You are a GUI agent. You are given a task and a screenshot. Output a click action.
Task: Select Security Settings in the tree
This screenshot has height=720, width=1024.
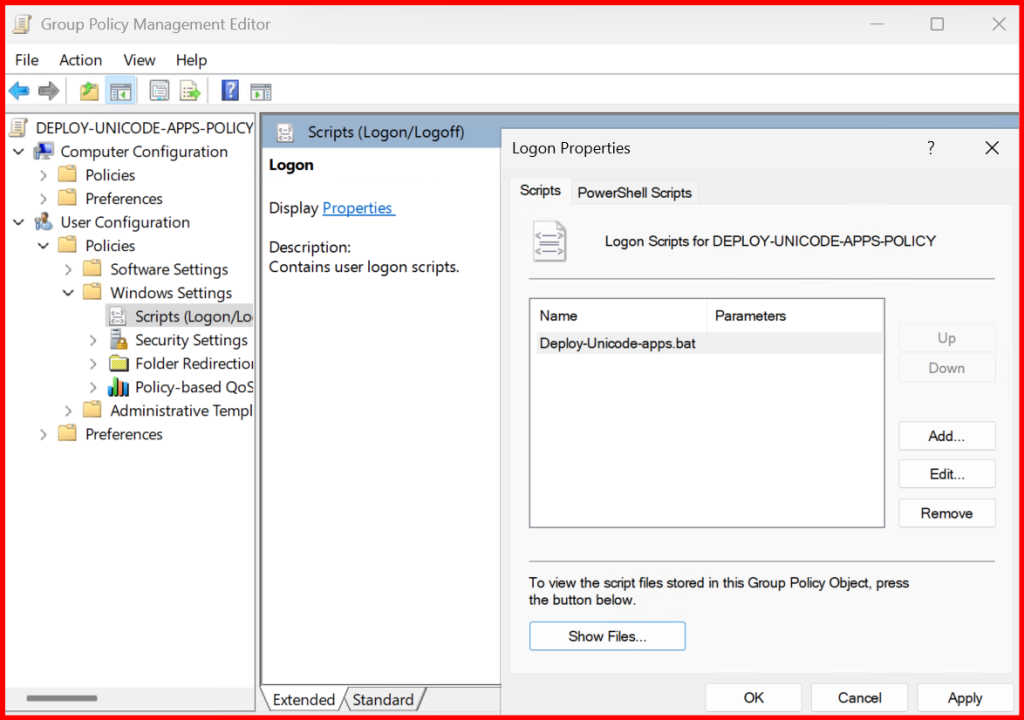(x=191, y=340)
